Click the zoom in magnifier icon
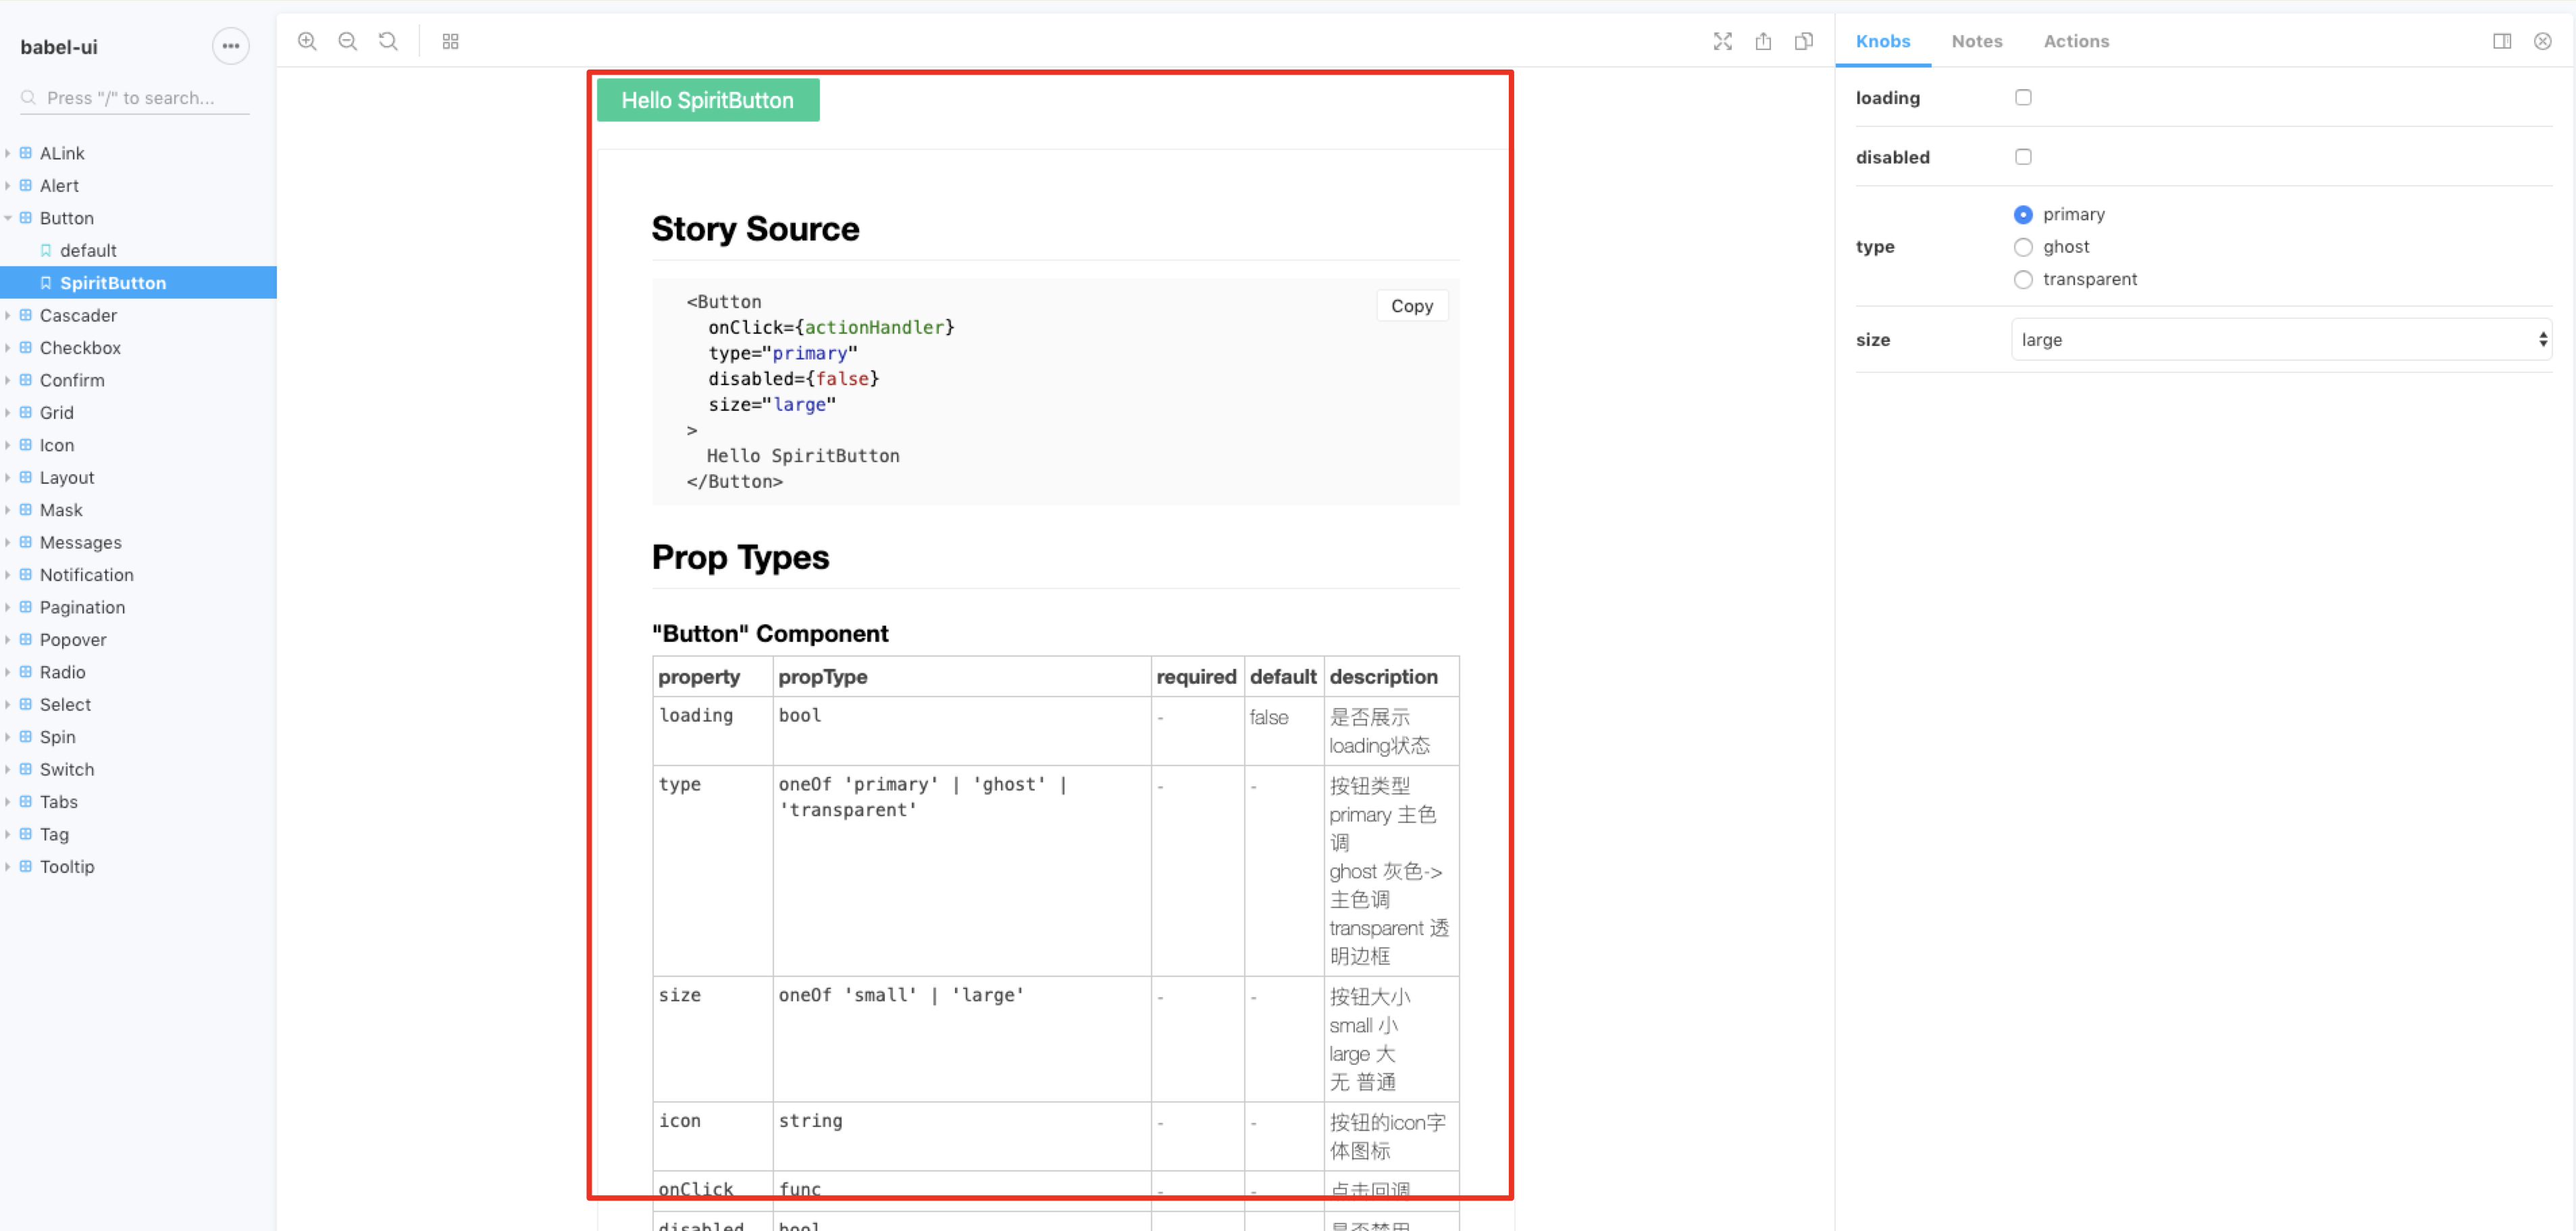This screenshot has height=1231, width=2576. 307,41
